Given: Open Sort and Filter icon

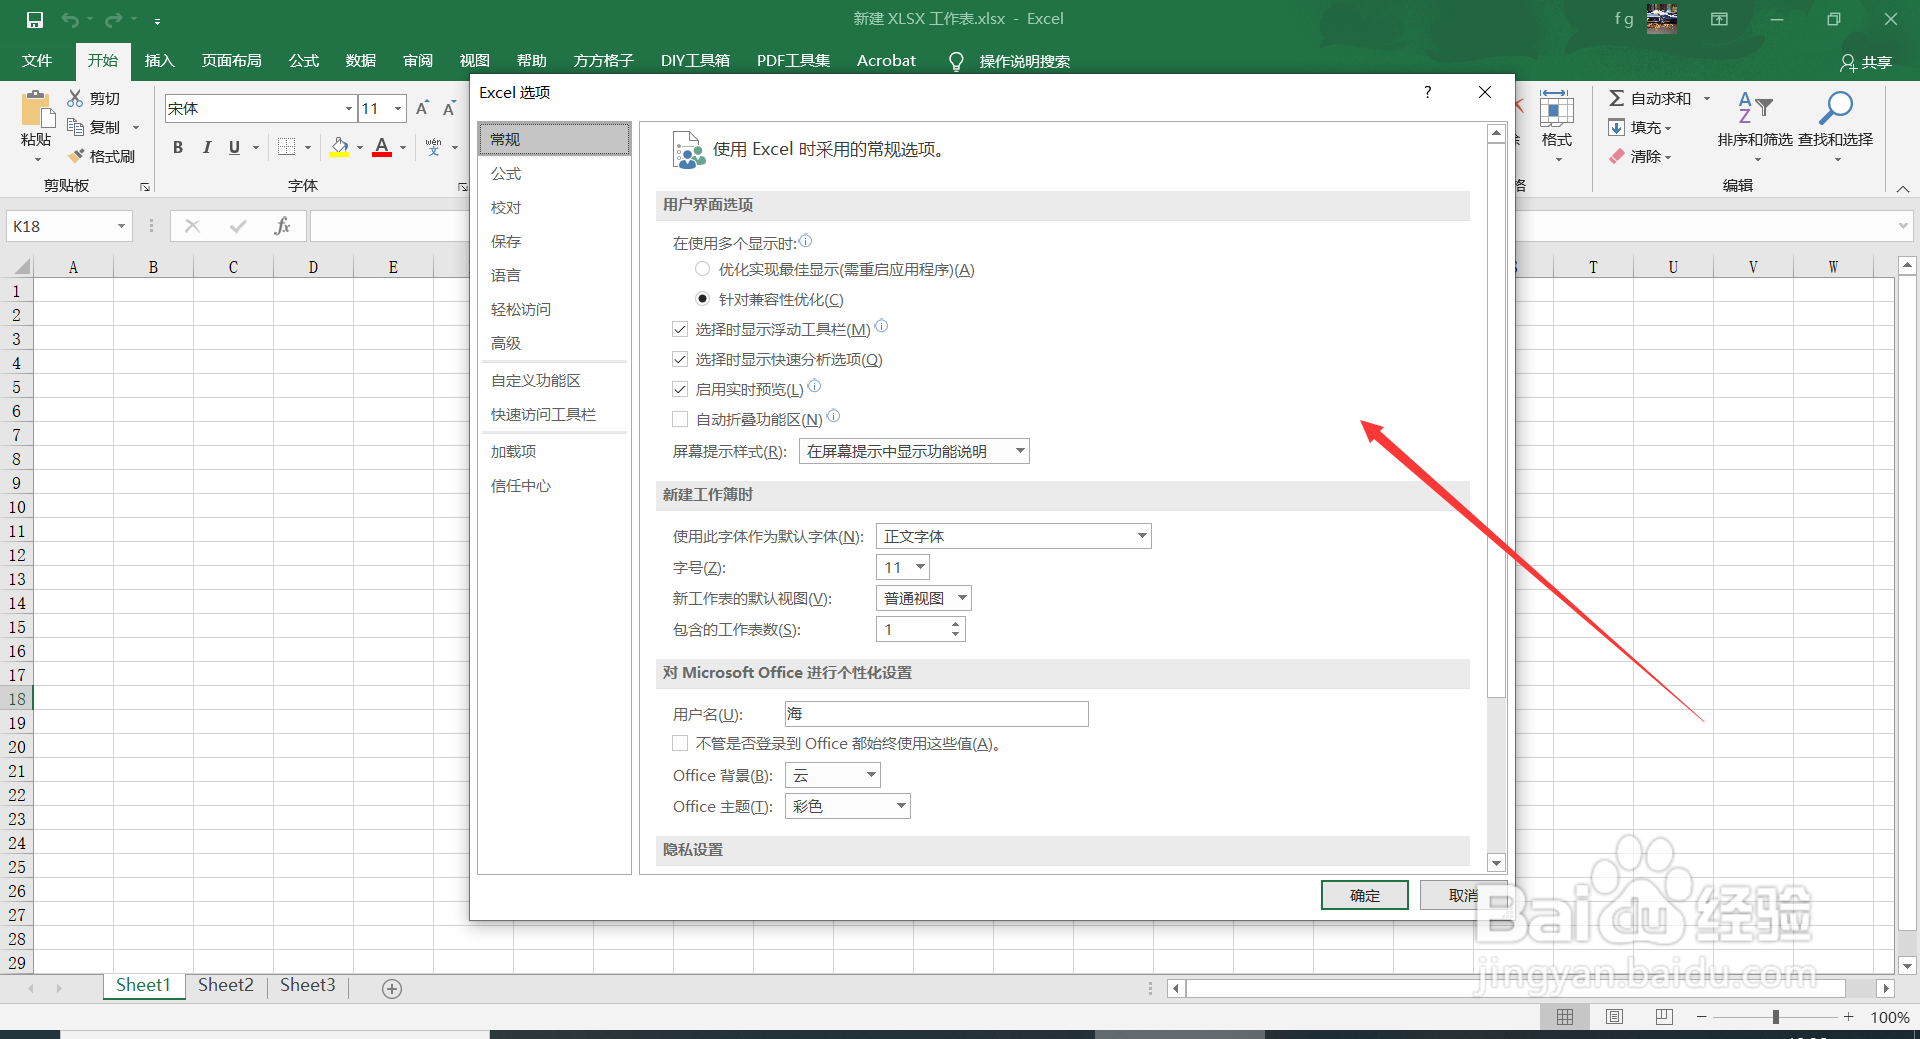Looking at the screenshot, I should coord(1755,108).
